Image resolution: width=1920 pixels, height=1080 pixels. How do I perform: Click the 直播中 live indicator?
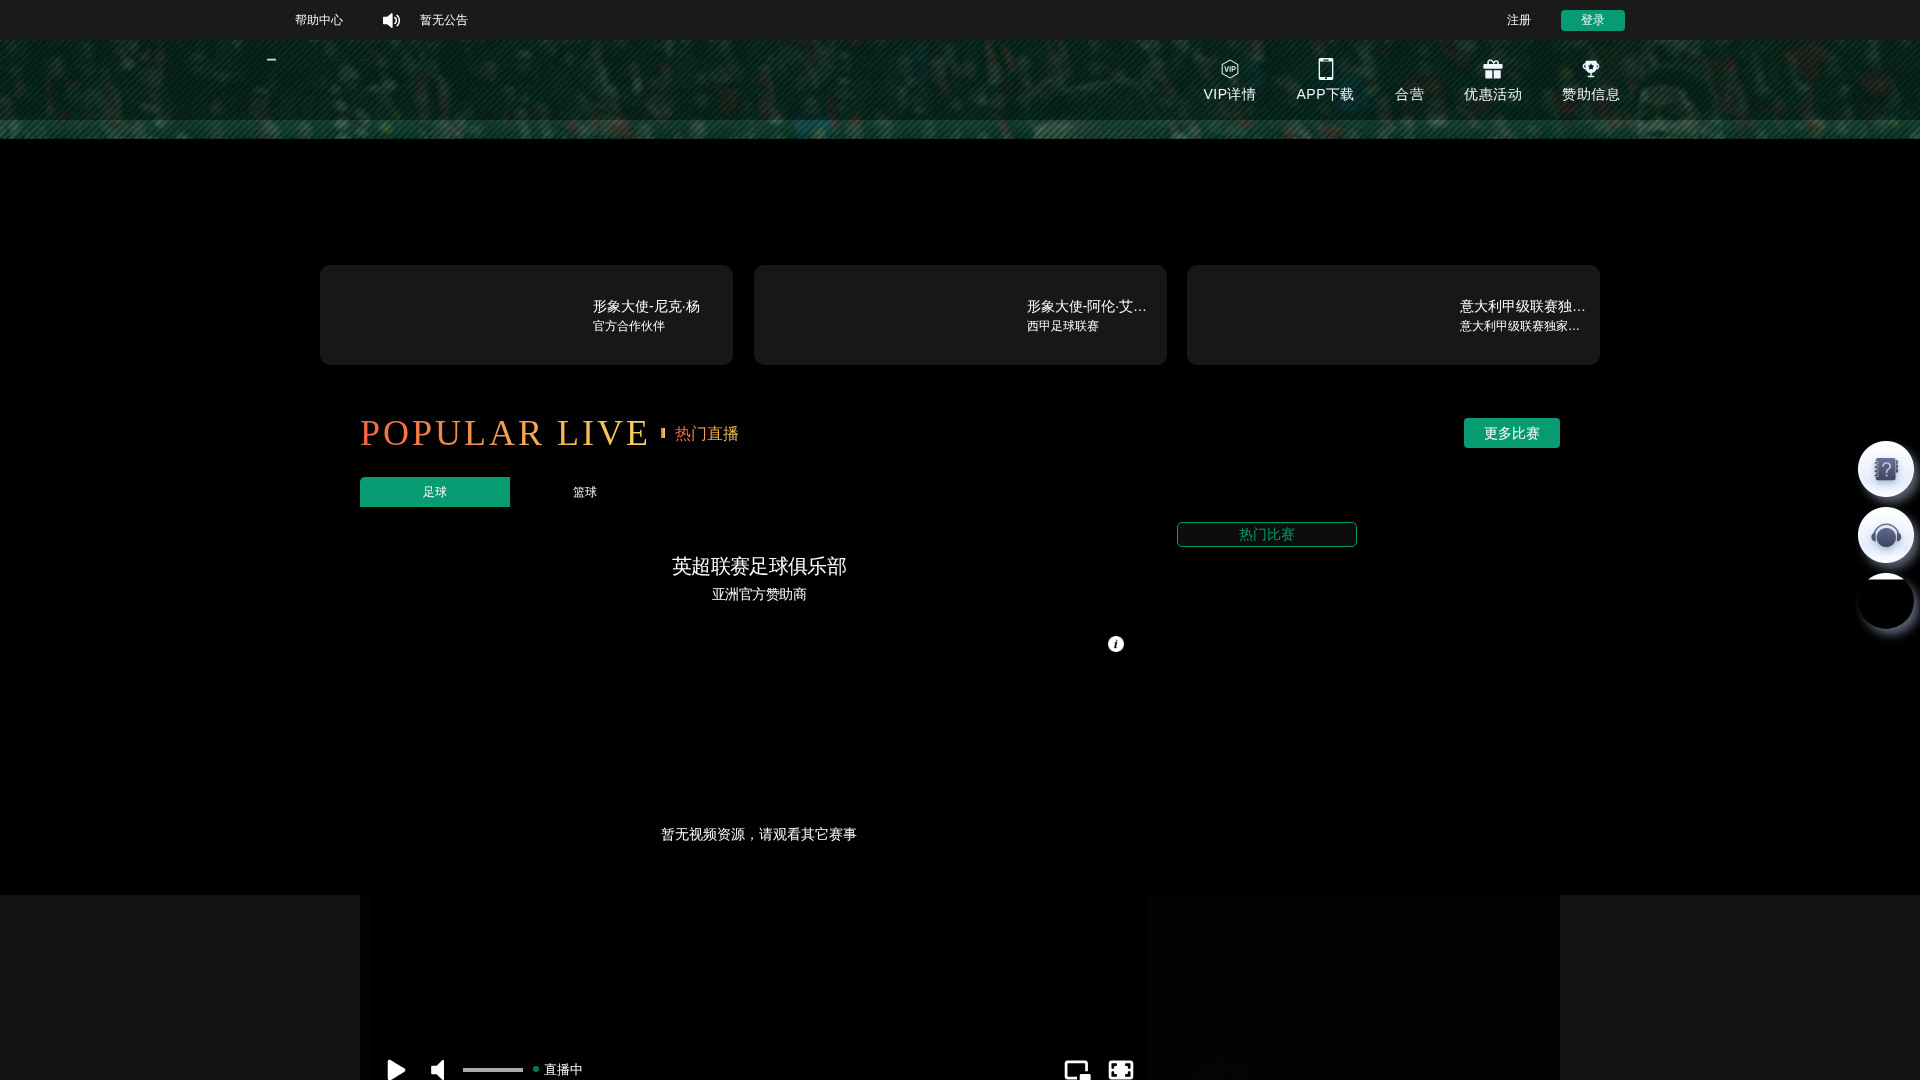[x=558, y=1069]
